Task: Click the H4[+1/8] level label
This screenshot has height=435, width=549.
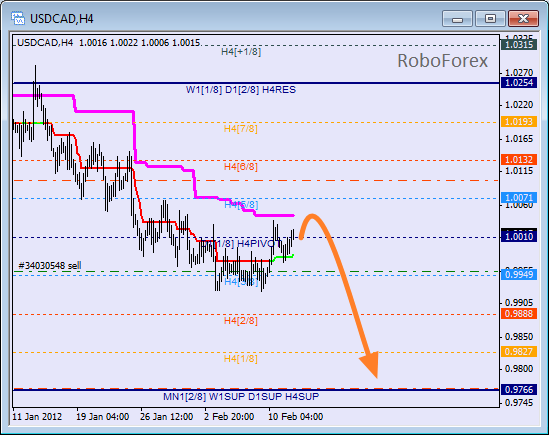Action: [241, 52]
